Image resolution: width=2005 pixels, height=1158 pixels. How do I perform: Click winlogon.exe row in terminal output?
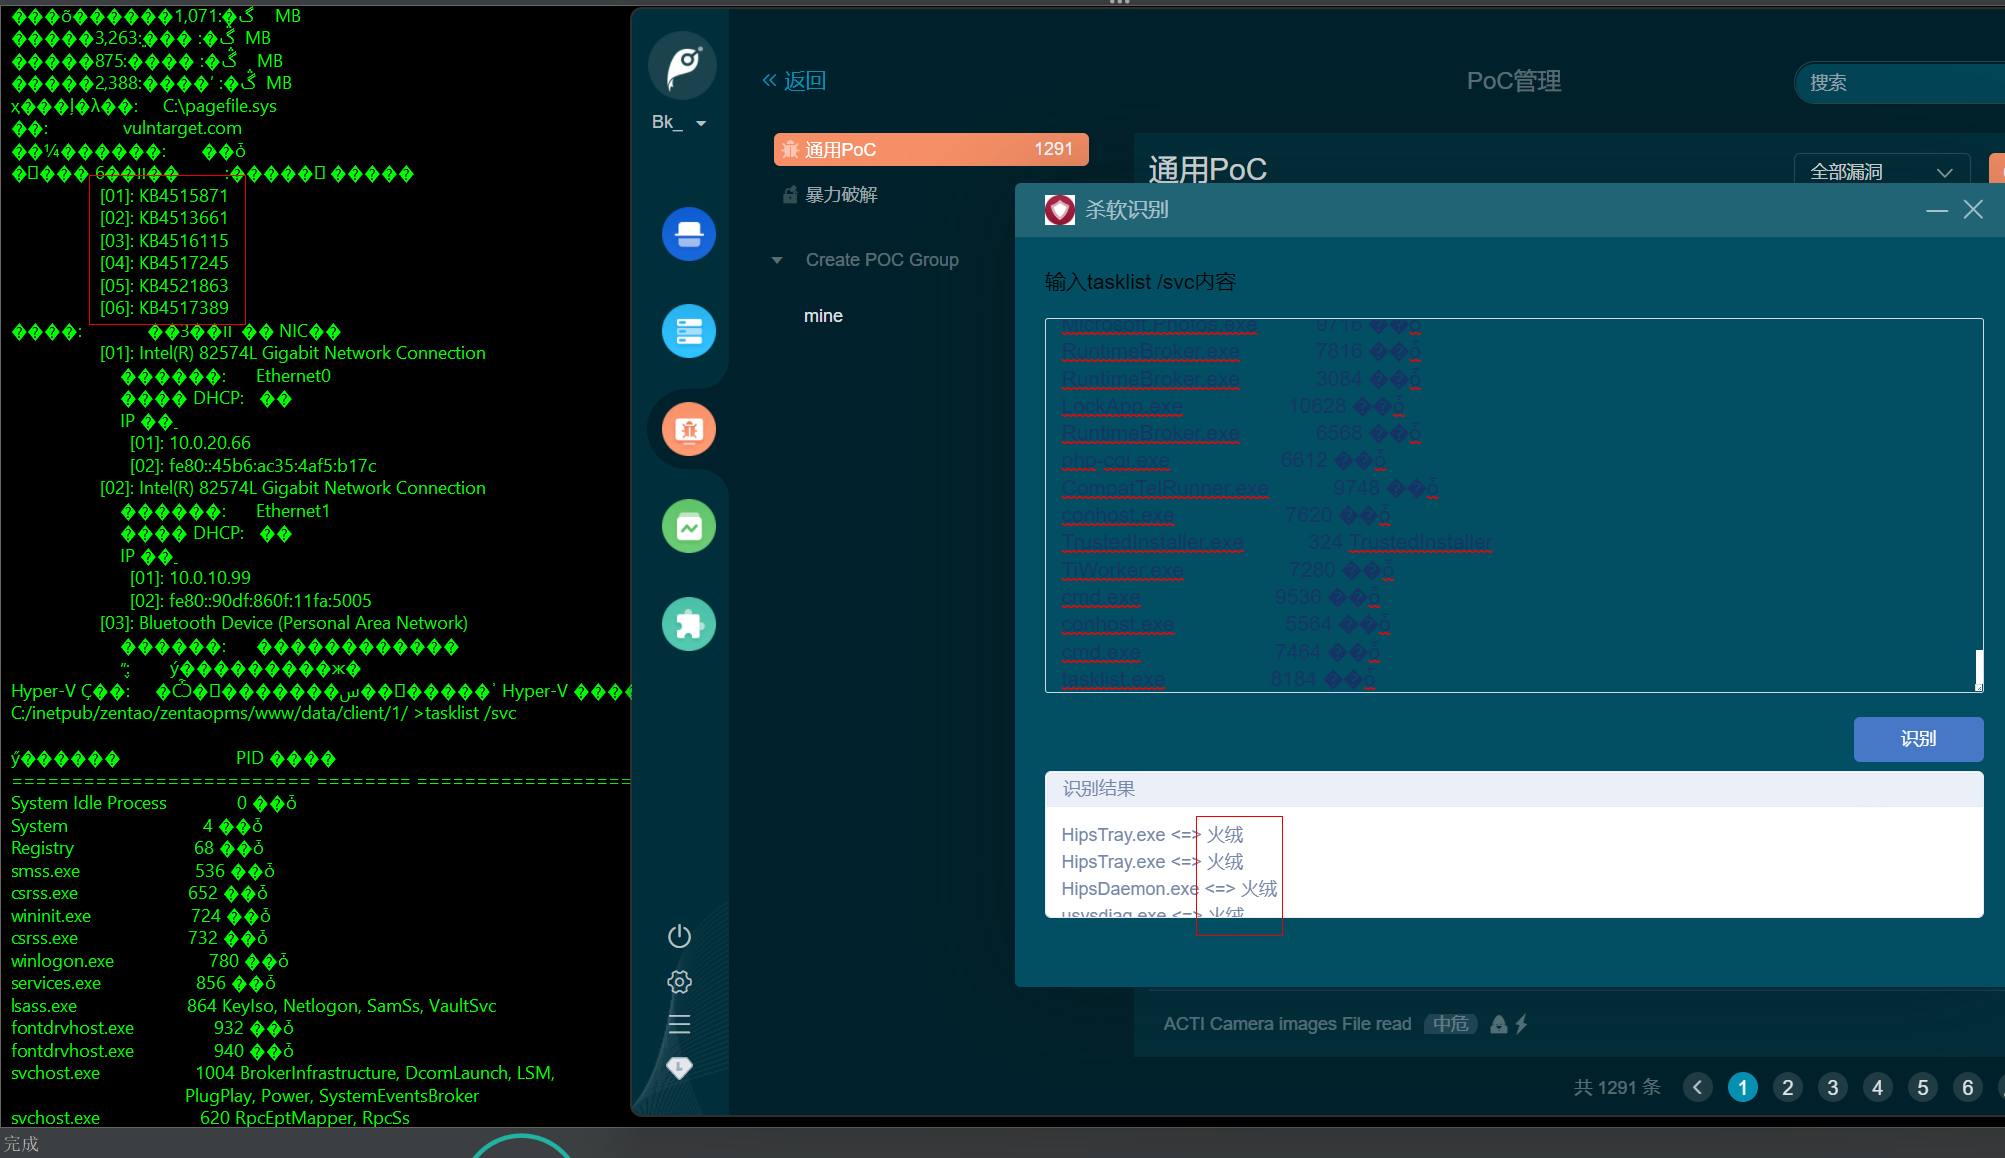coord(149,961)
